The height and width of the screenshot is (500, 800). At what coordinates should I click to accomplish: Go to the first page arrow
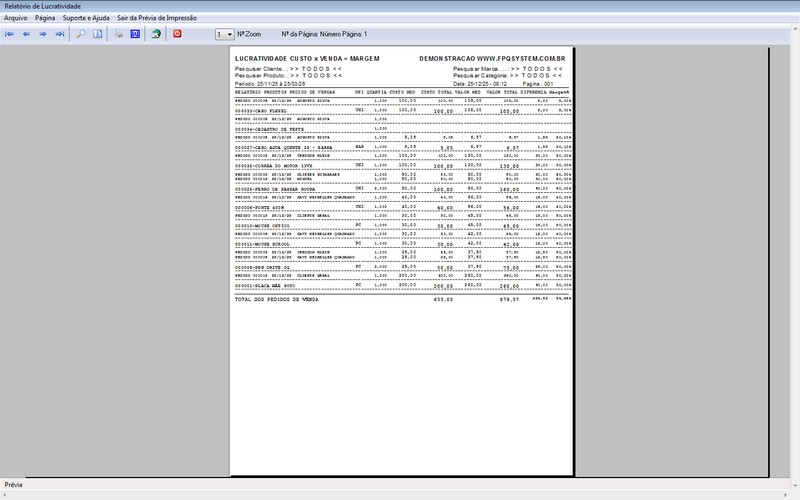click(x=10, y=34)
